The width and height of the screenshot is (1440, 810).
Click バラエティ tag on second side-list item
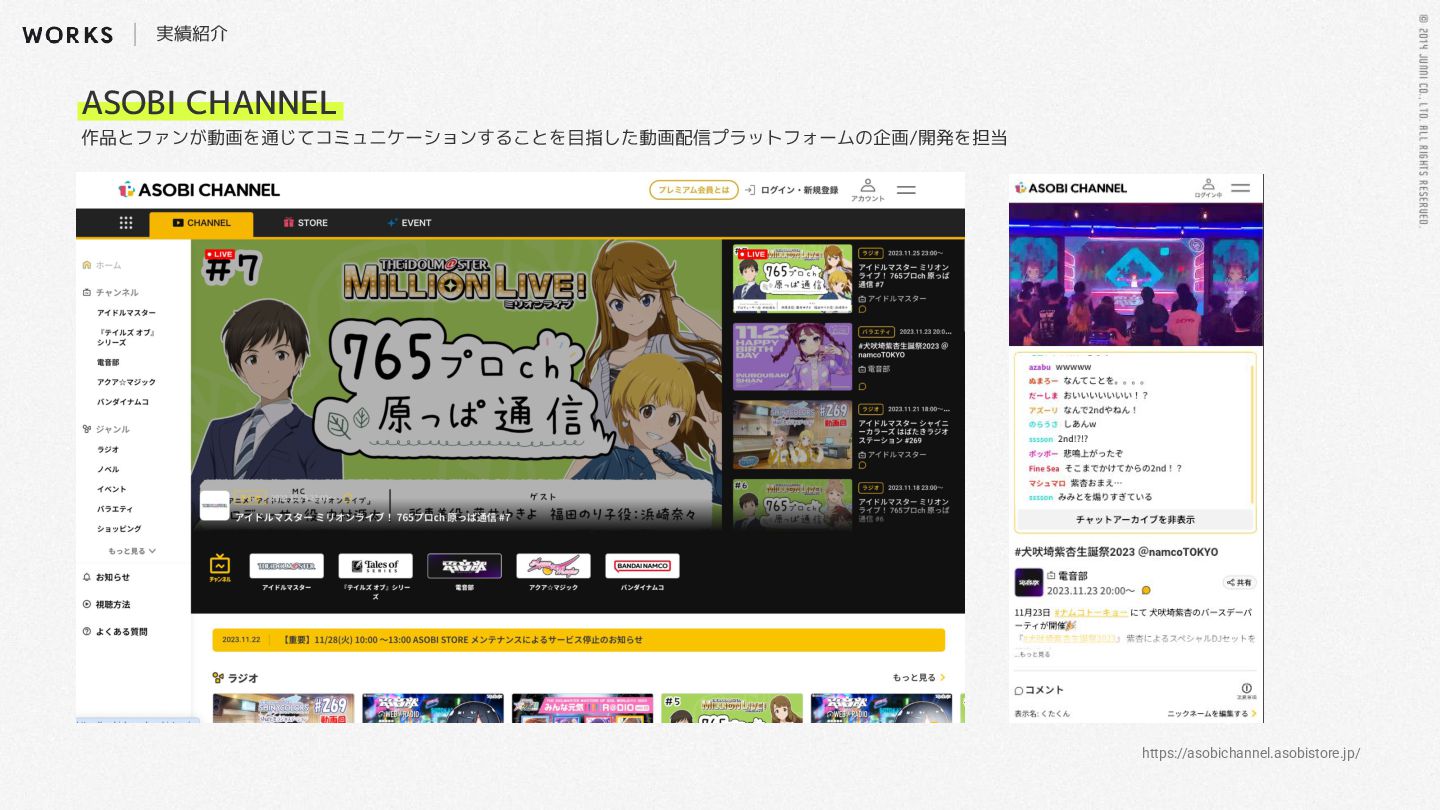[876, 331]
